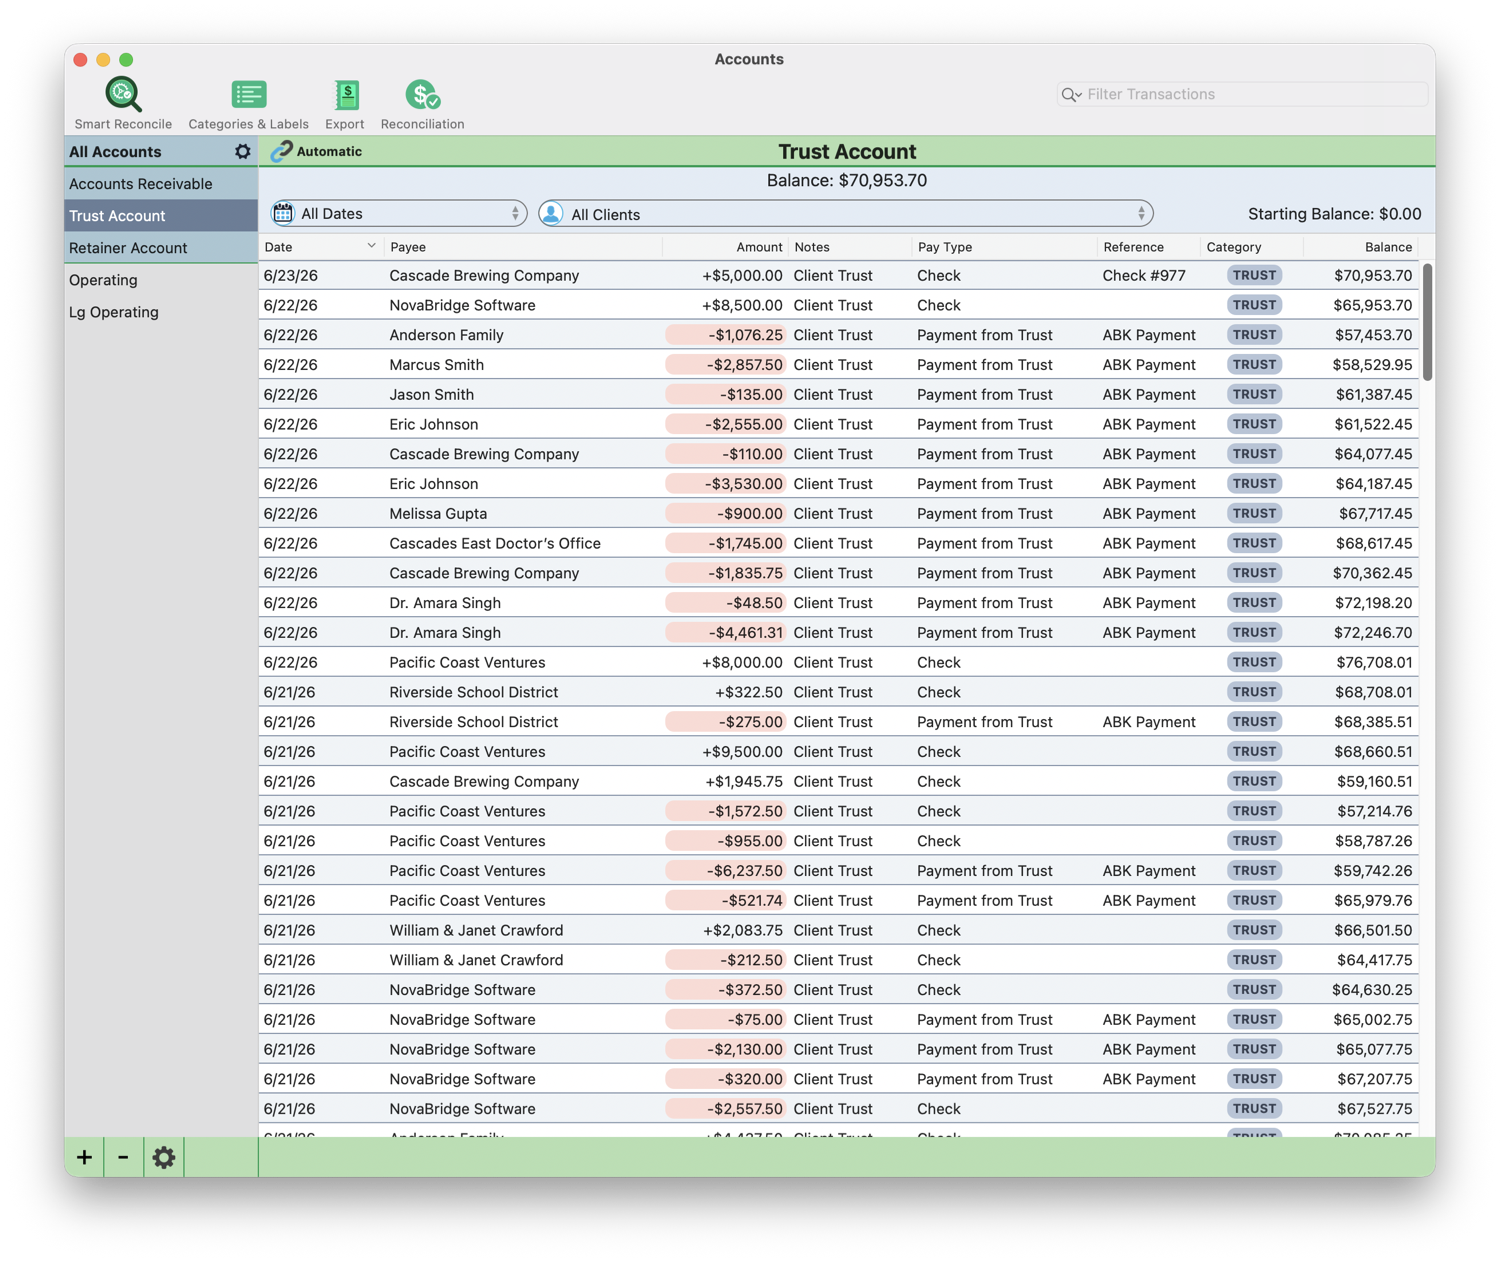Sort by Reference column header
The width and height of the screenshot is (1500, 1262).
(1148, 247)
